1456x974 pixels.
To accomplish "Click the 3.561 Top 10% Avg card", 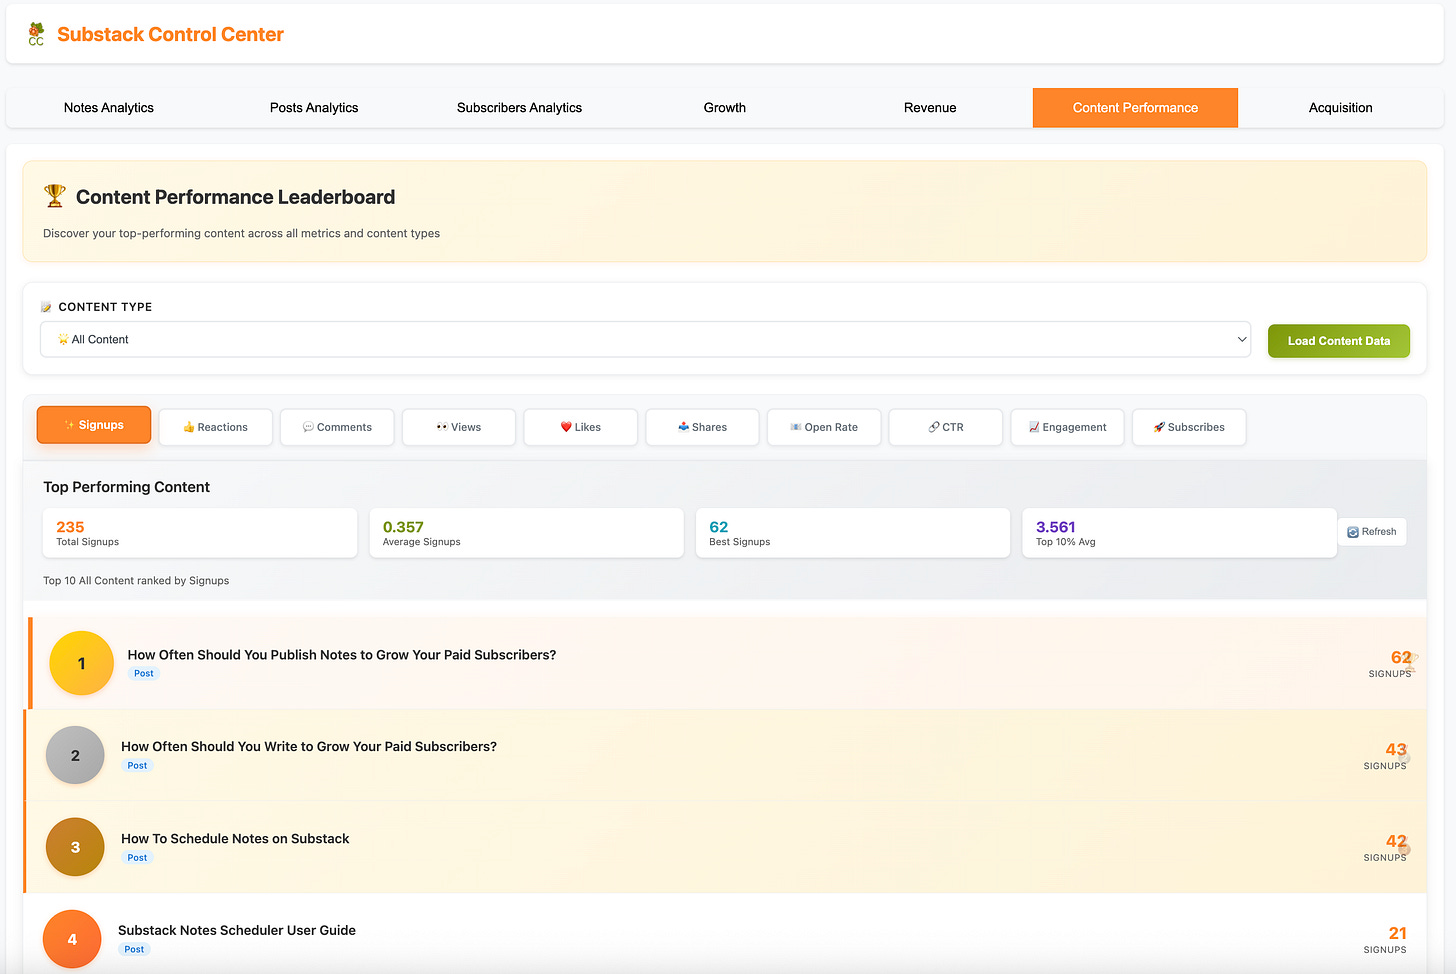I will click(1179, 533).
